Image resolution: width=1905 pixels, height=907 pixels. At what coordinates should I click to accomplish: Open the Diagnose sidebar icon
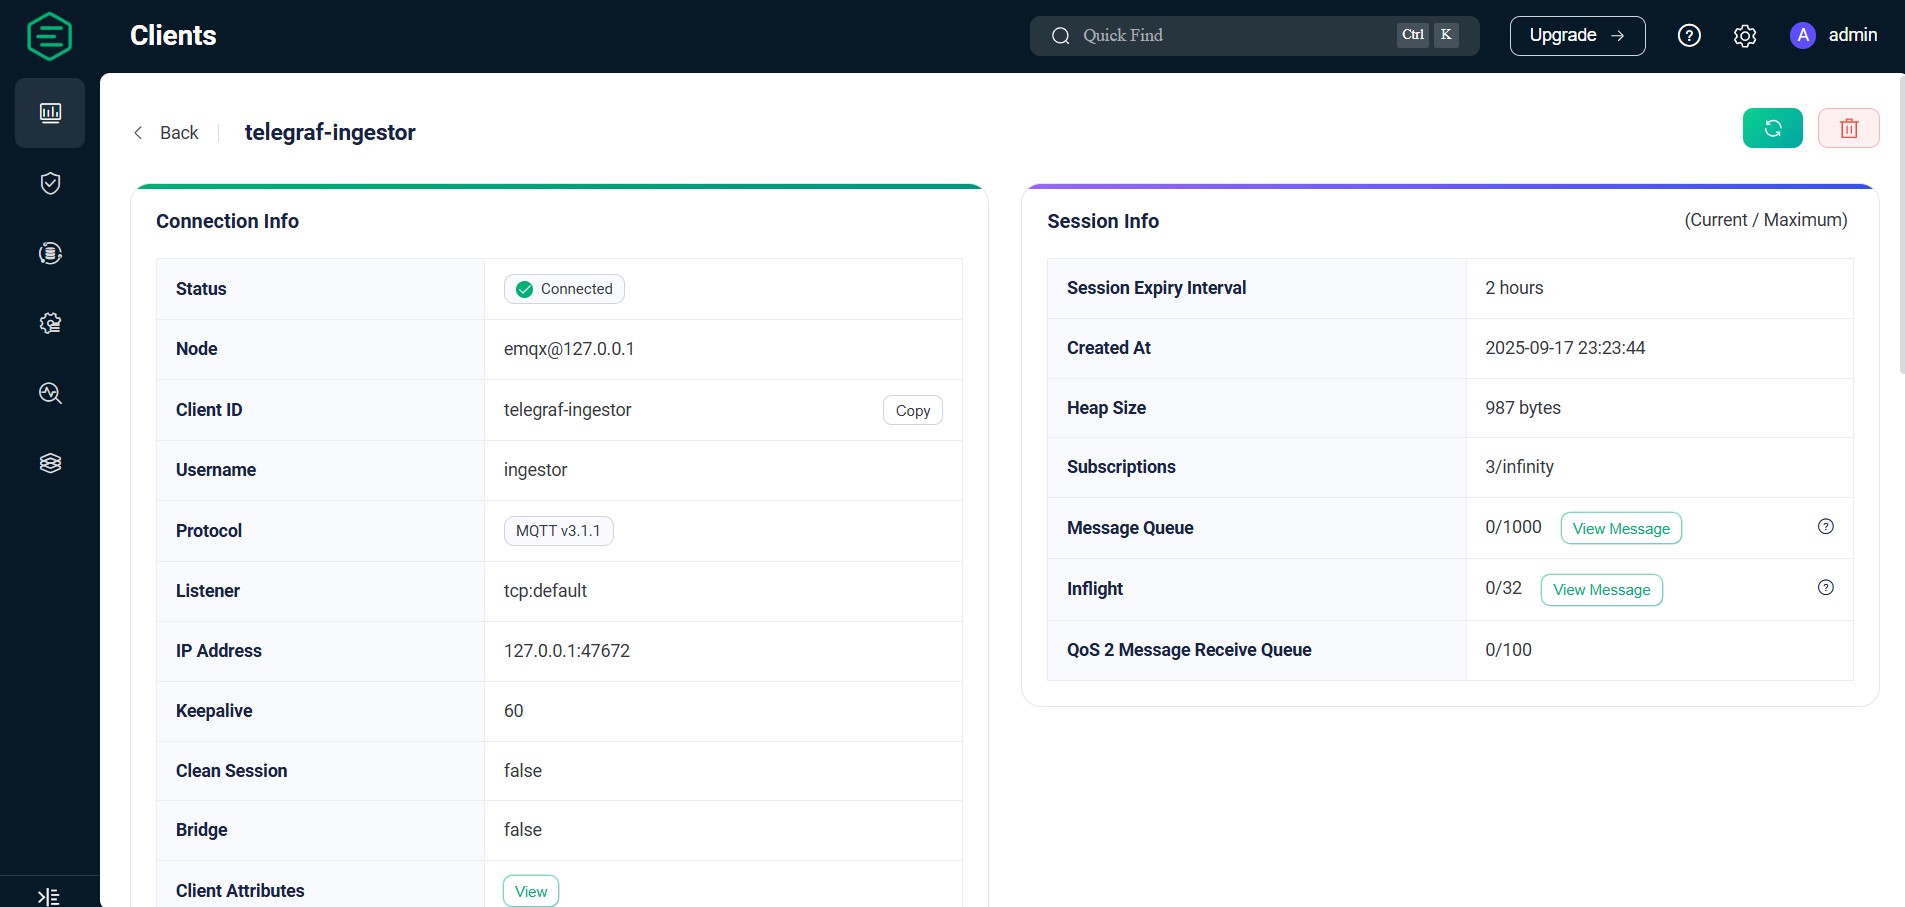tap(49, 392)
